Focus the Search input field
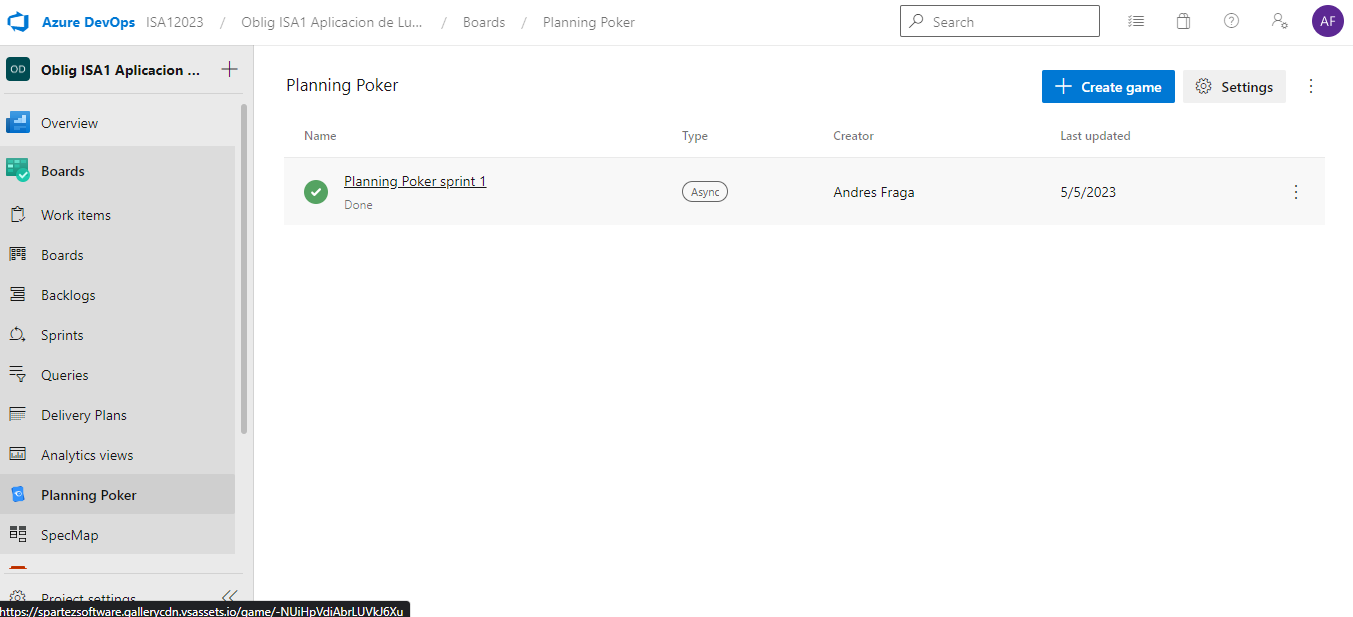The image size is (1353, 617). click(1000, 21)
